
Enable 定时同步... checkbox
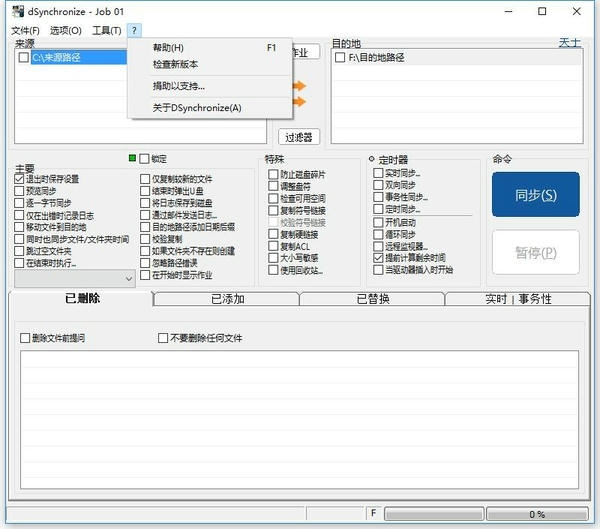point(378,209)
